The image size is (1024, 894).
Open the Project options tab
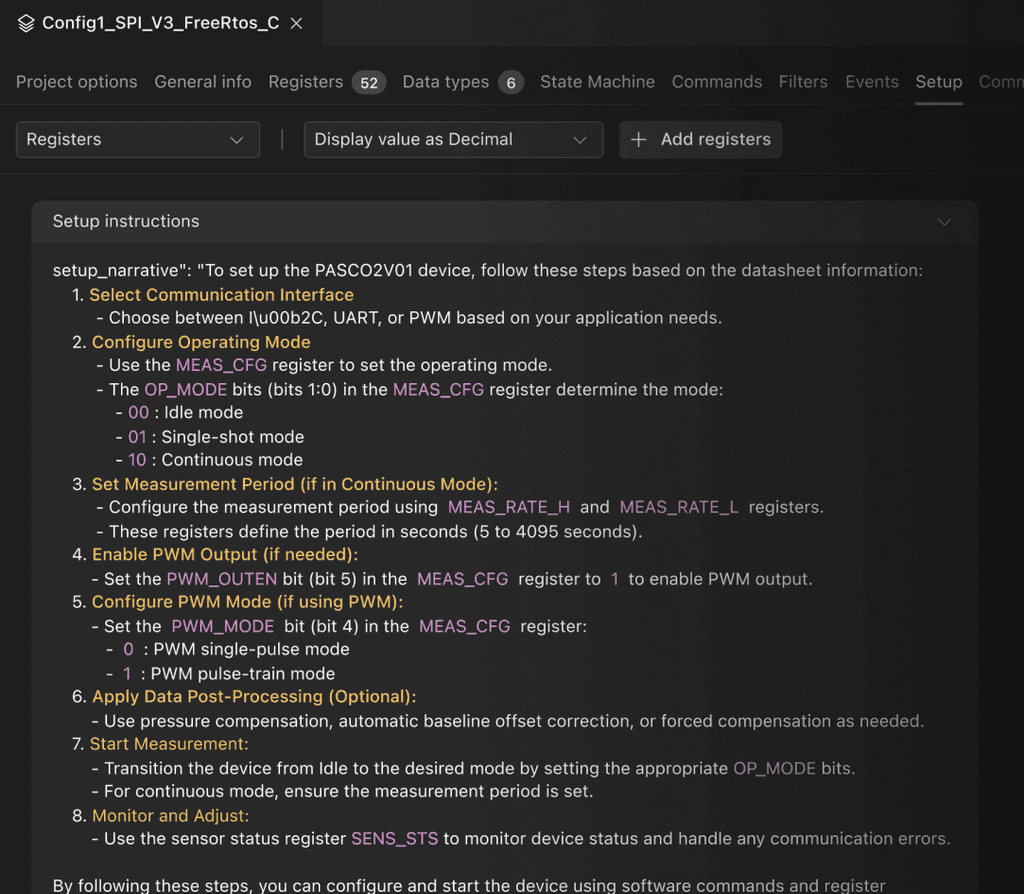coord(76,82)
